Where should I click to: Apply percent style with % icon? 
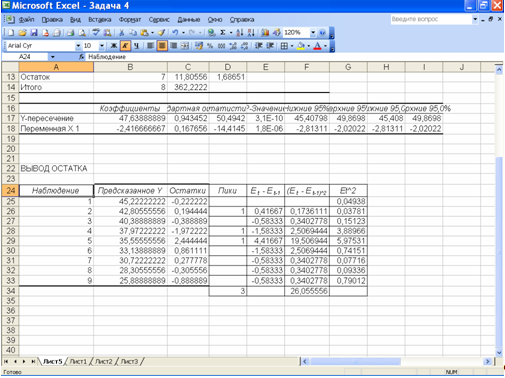click(210, 46)
